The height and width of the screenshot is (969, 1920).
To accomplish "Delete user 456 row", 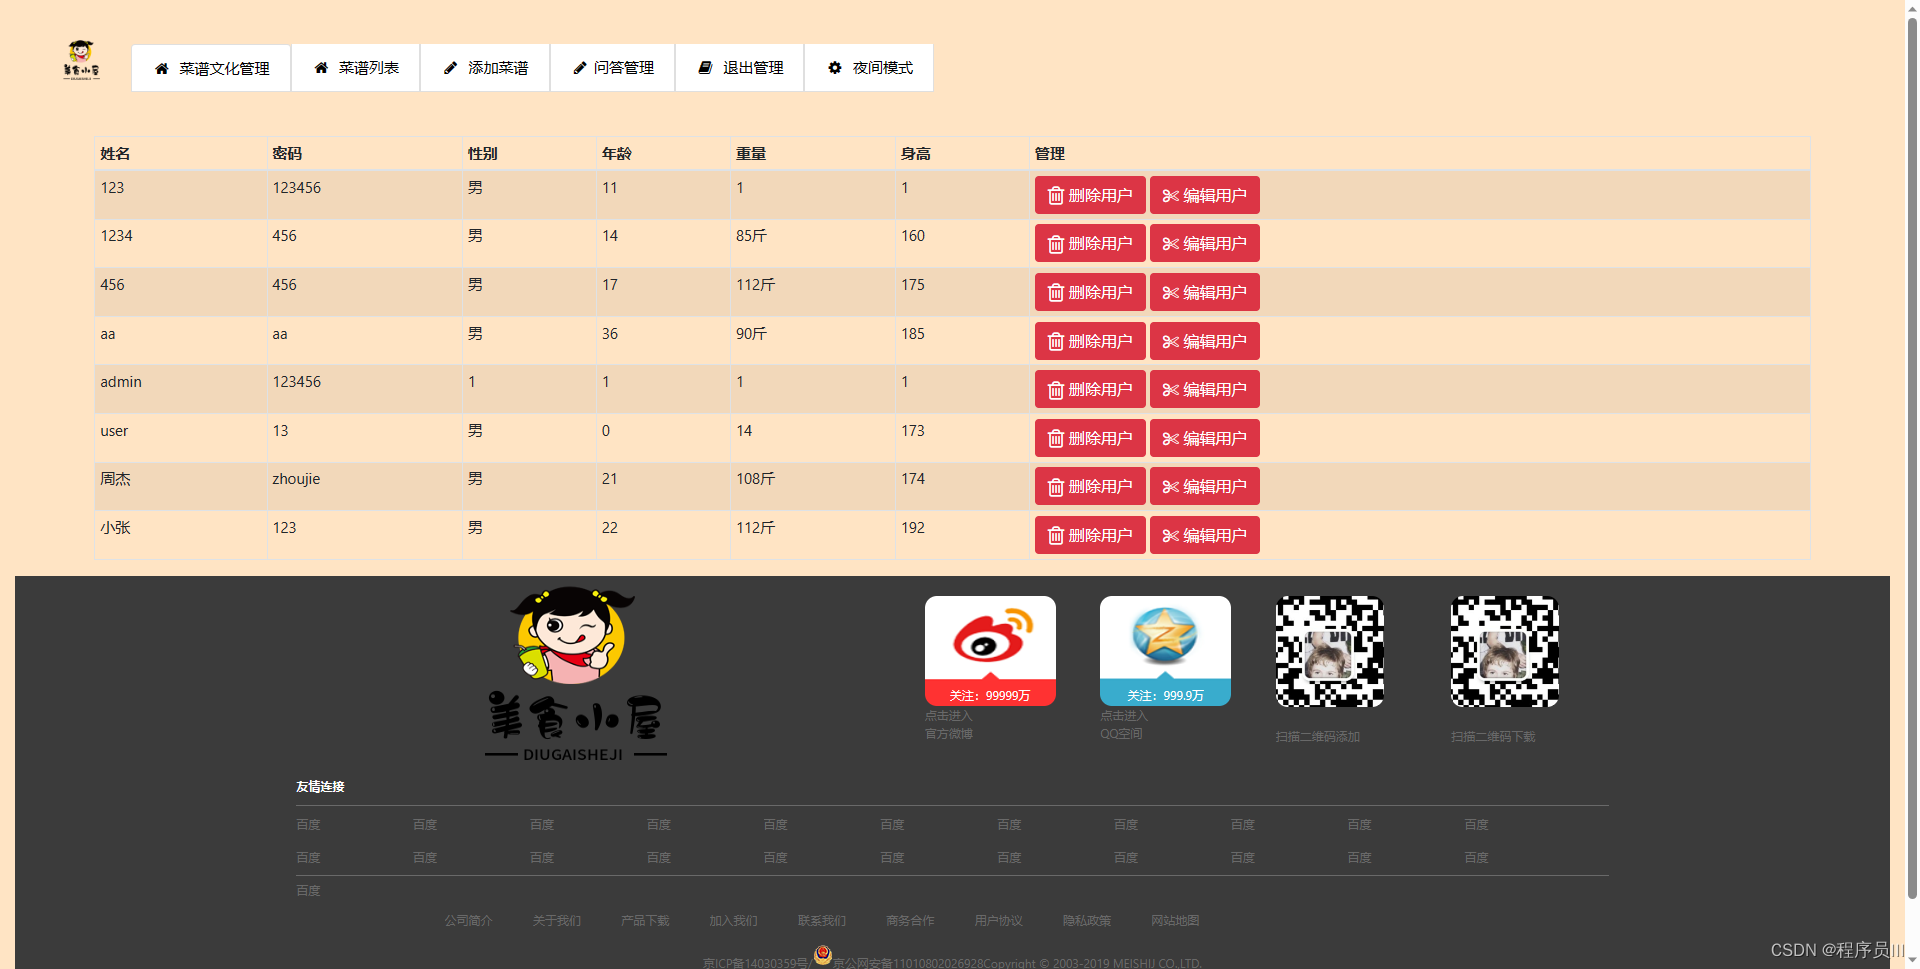I will click(1090, 292).
